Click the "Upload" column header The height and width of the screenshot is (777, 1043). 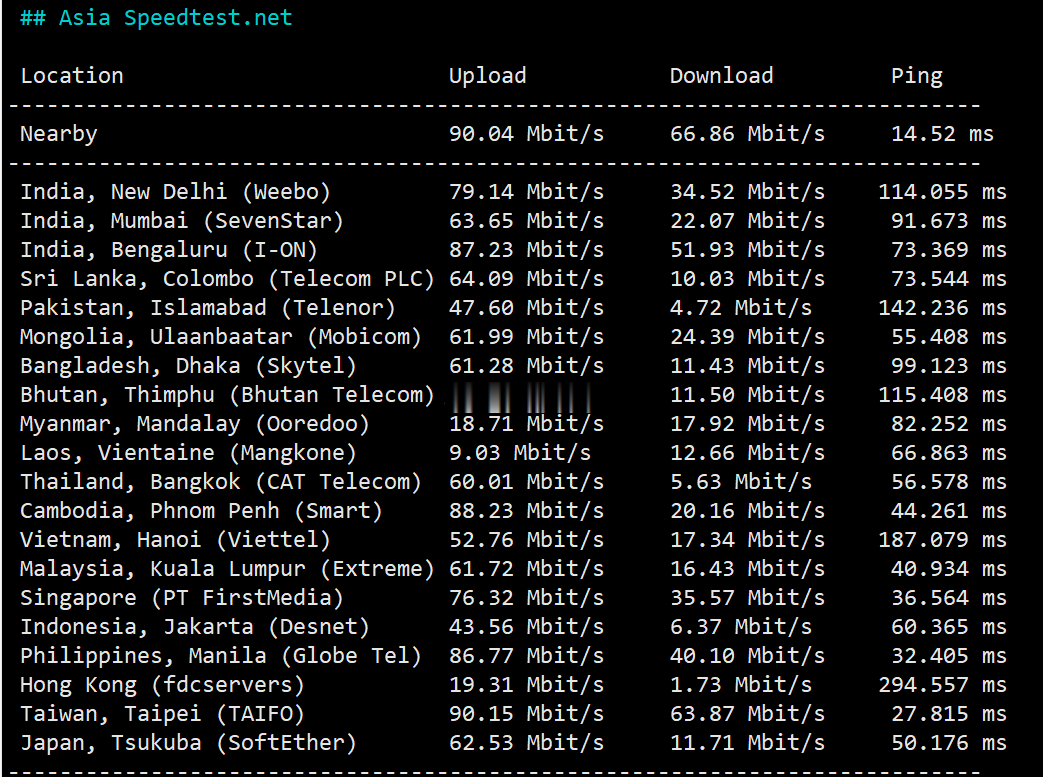pos(488,76)
